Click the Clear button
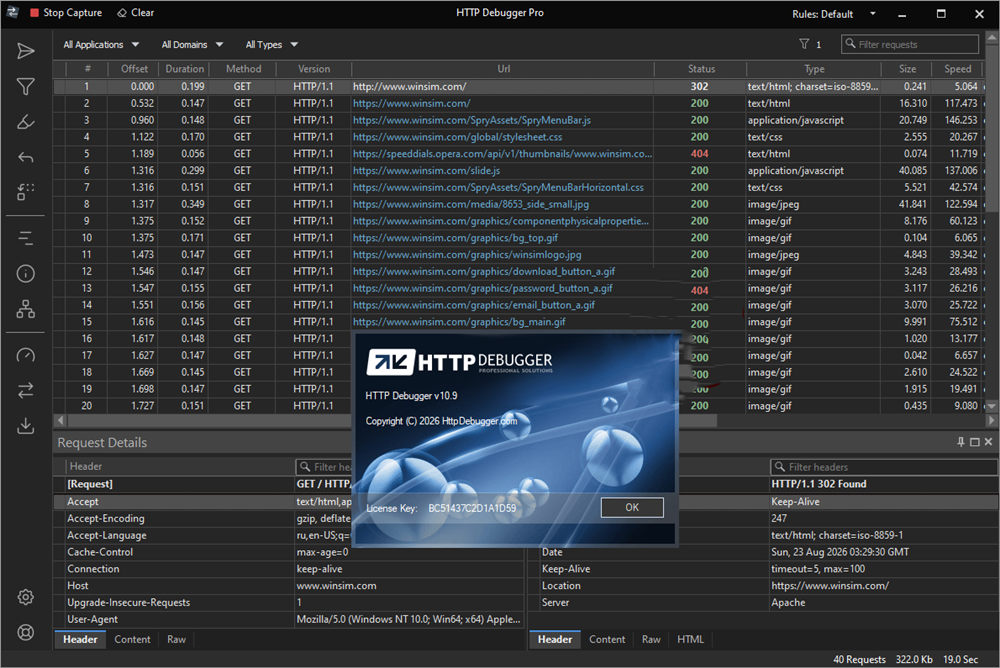The height and width of the screenshot is (668, 1000). point(135,13)
